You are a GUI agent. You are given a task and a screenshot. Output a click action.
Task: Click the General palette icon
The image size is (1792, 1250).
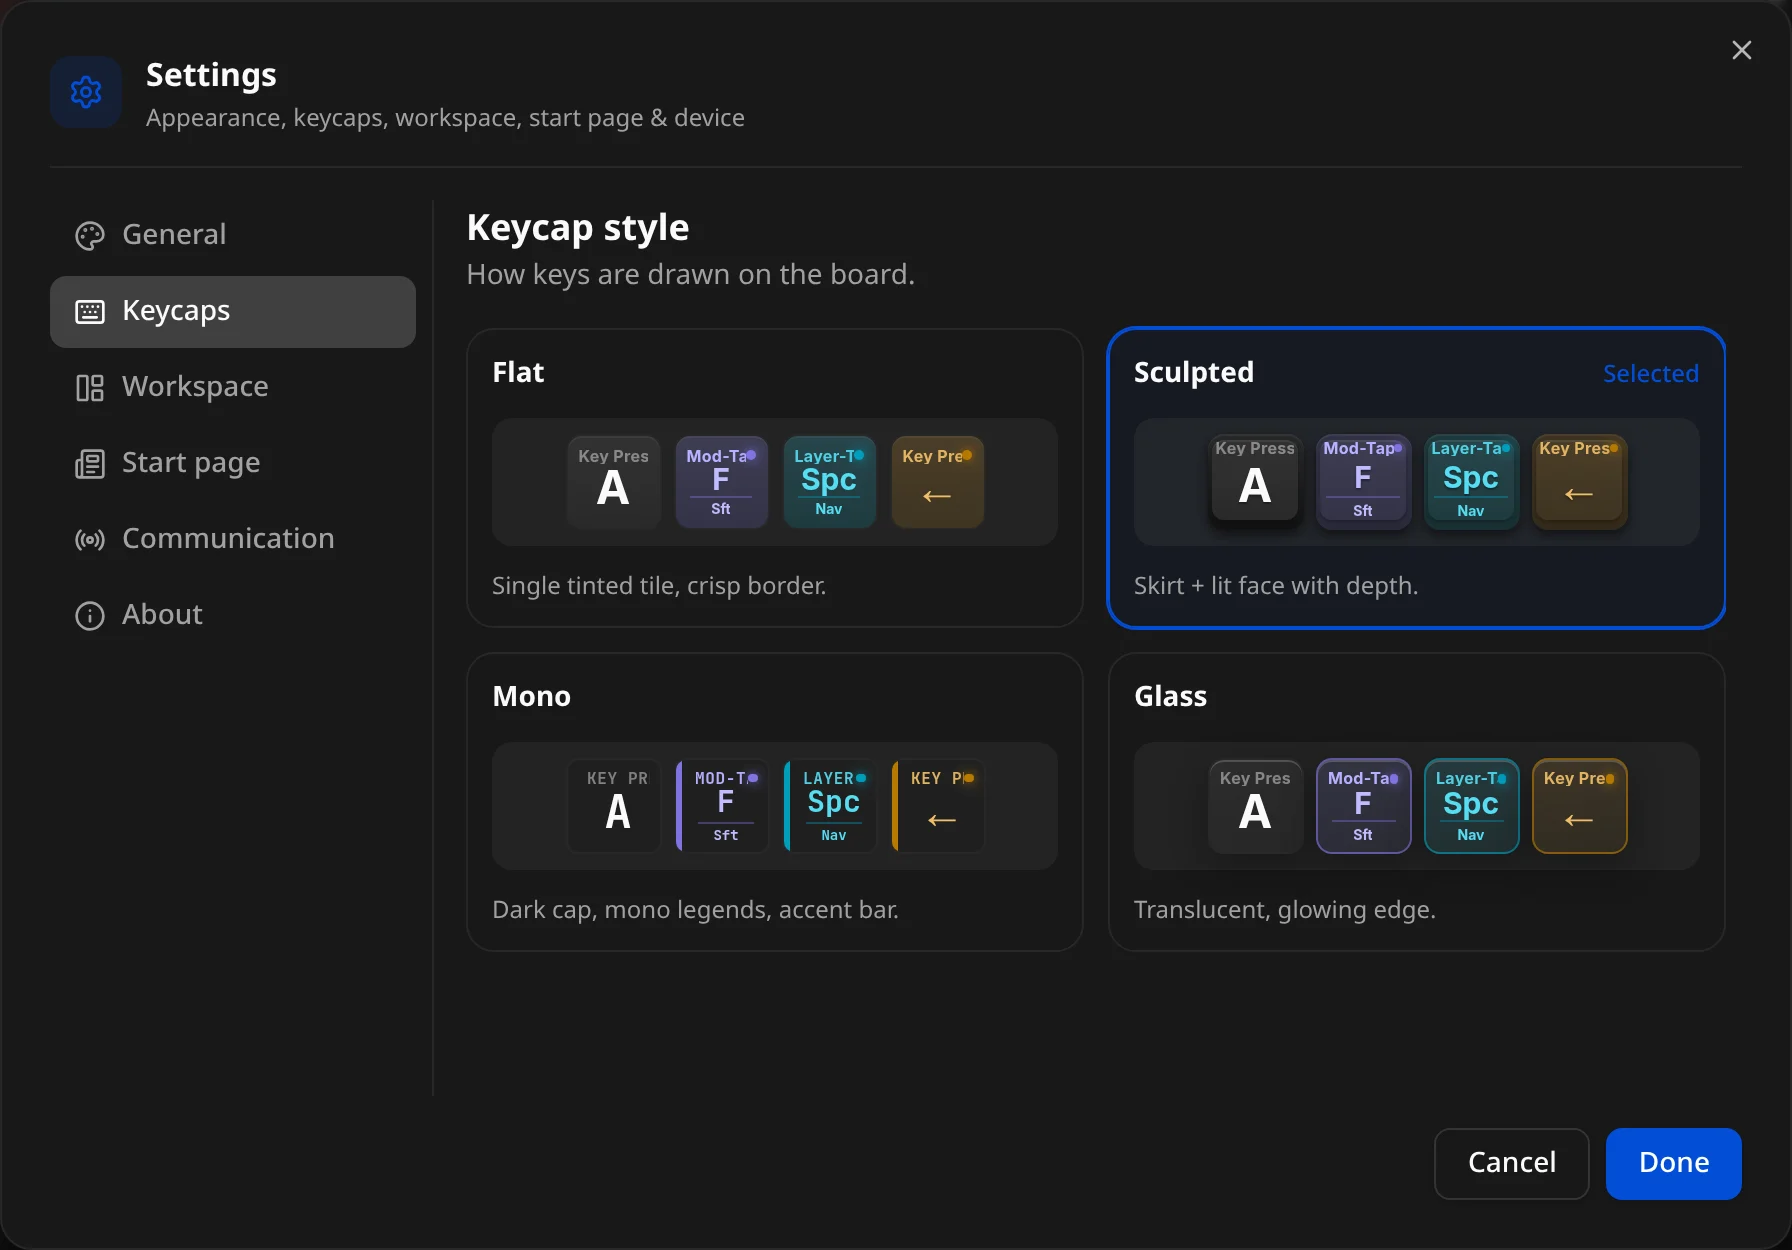tap(90, 235)
